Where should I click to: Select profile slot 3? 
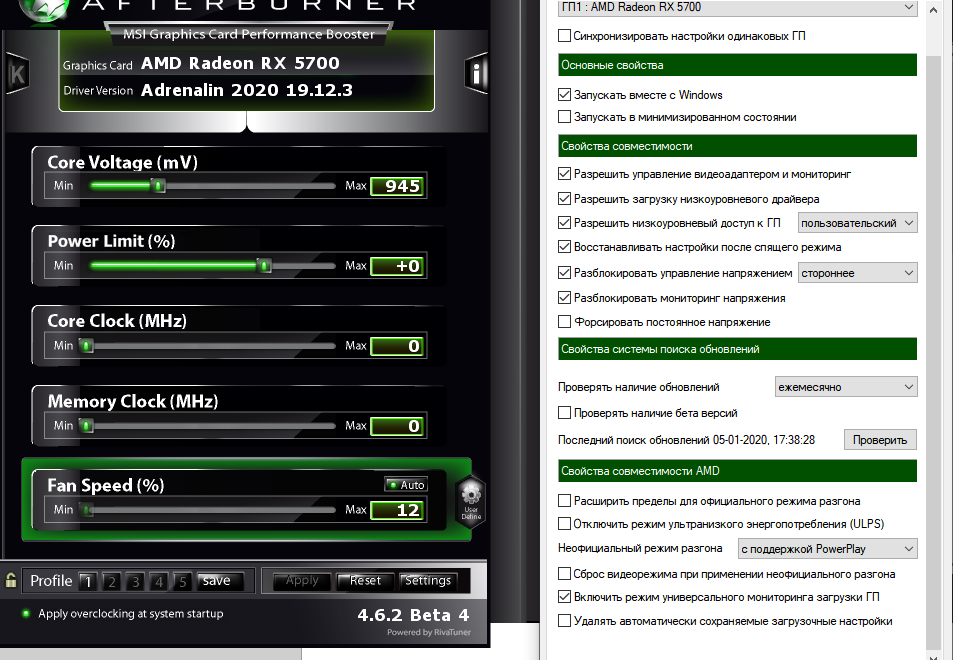[x=136, y=582]
